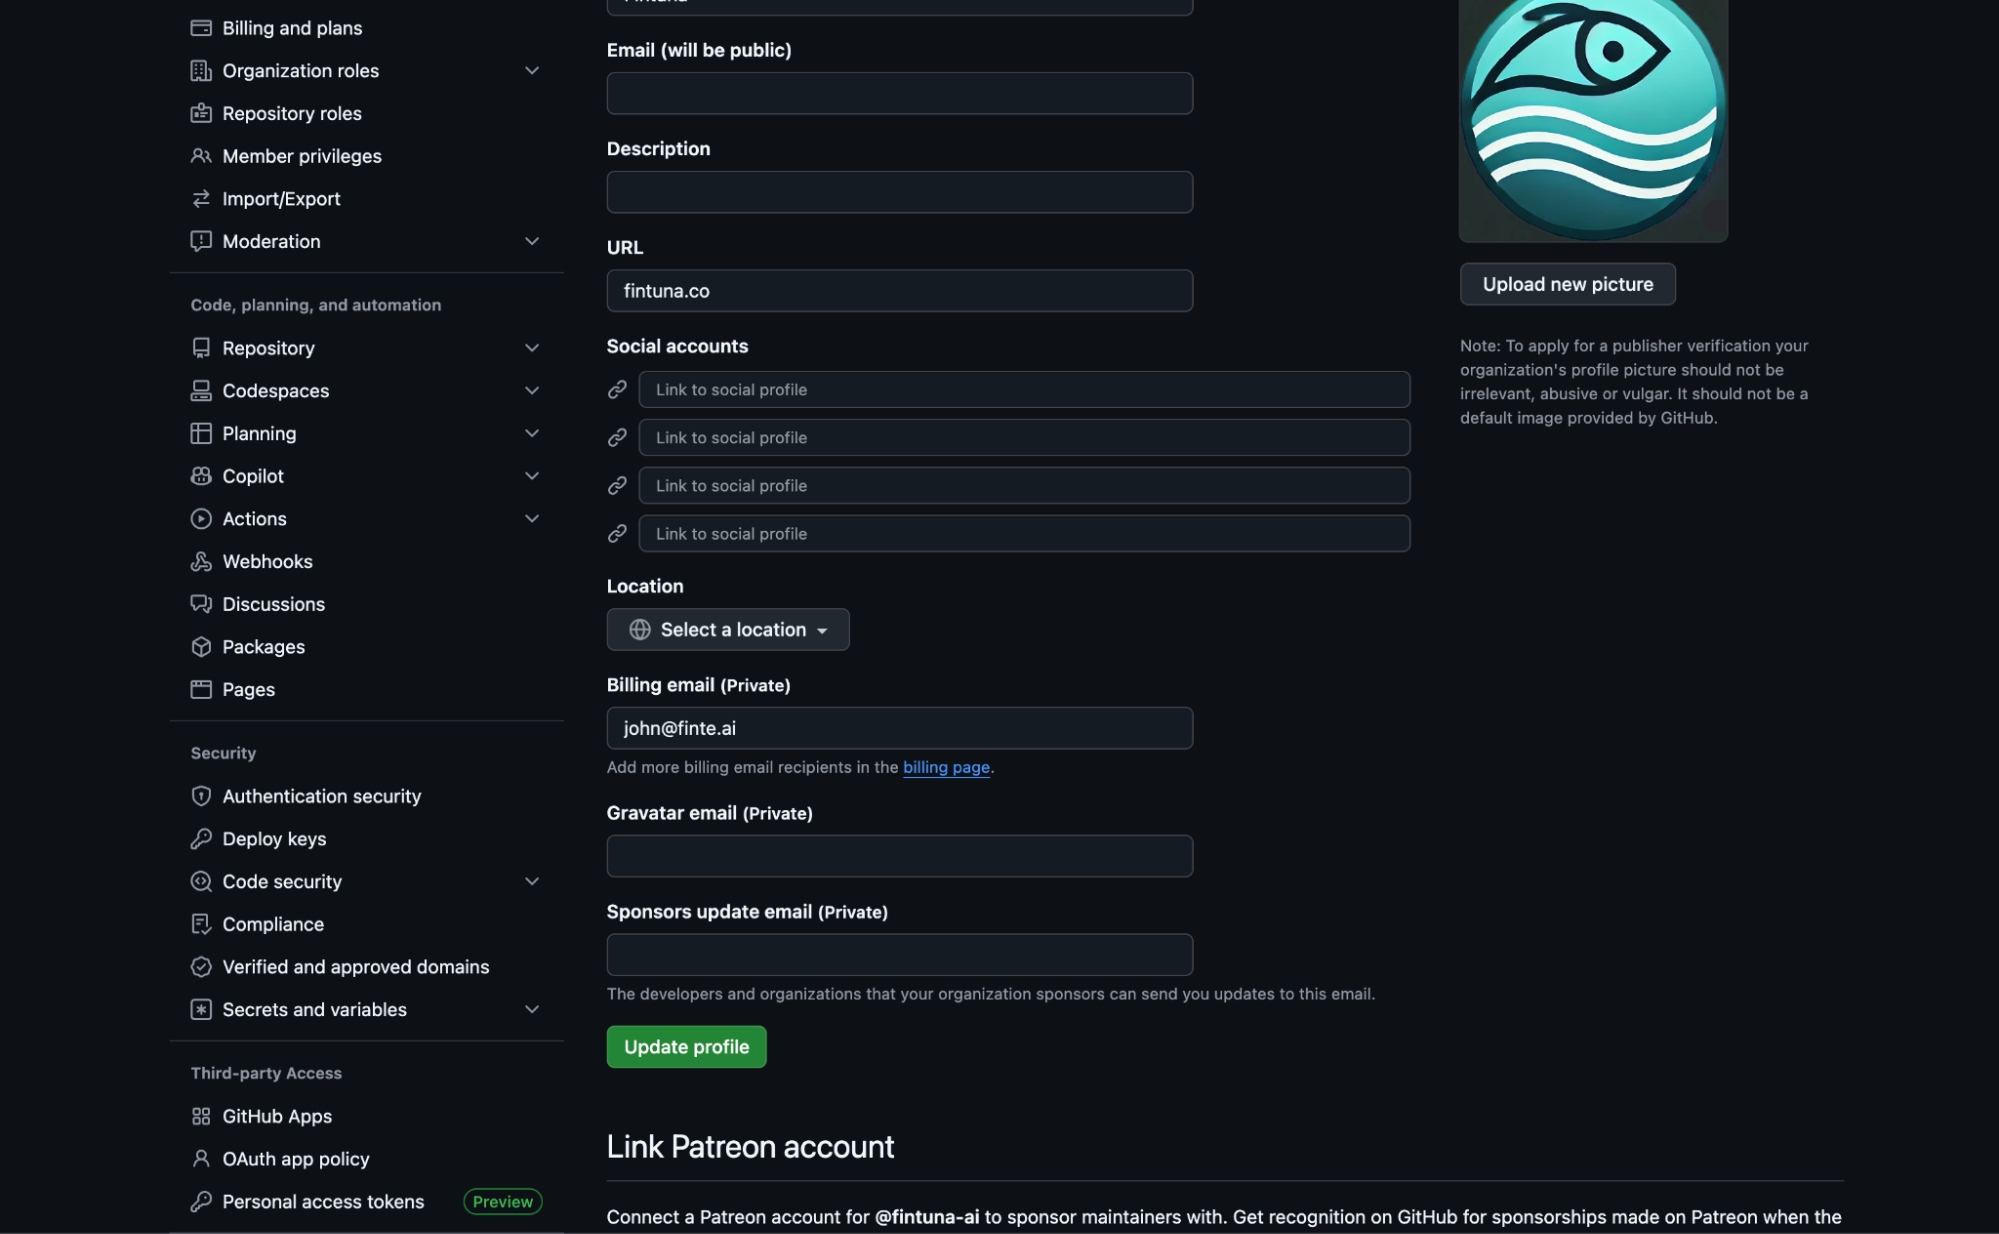
Task: Click the Repository roles badge icon
Action: pyautogui.click(x=201, y=113)
